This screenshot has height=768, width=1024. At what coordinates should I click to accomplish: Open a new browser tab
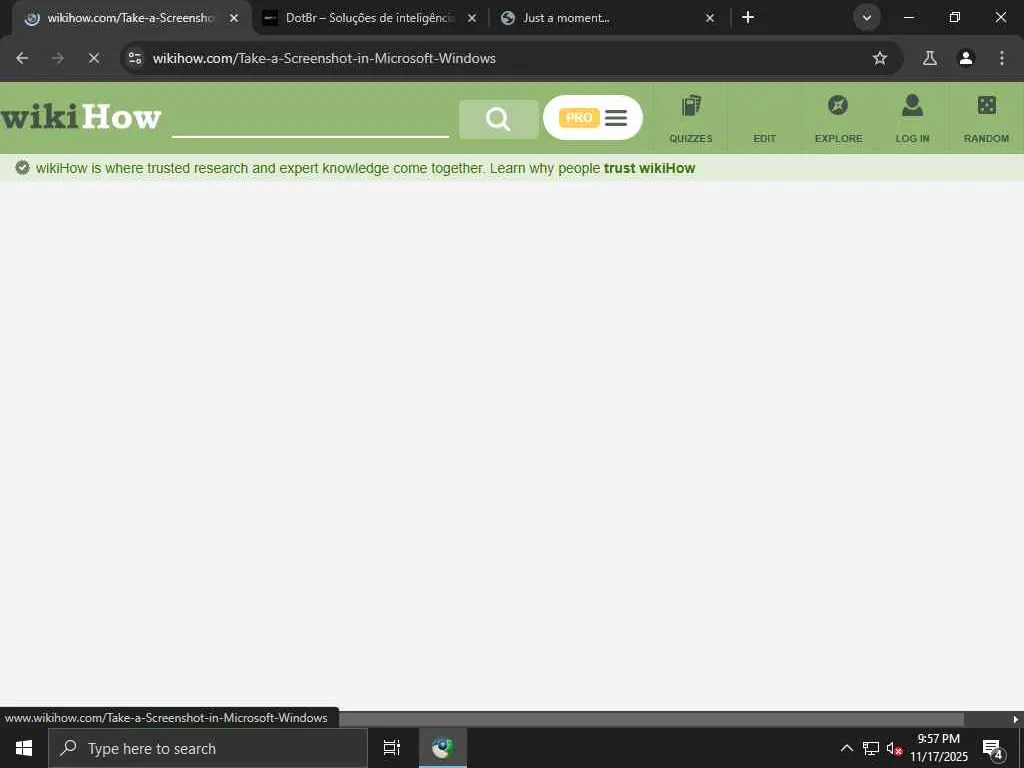pos(748,18)
